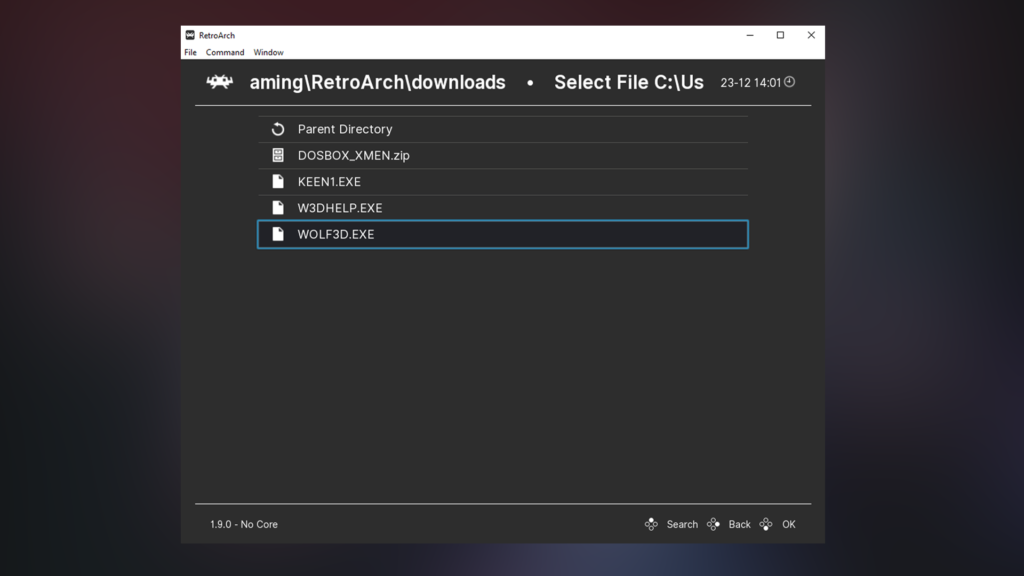
Task: Open the Window menu
Action: pos(268,52)
